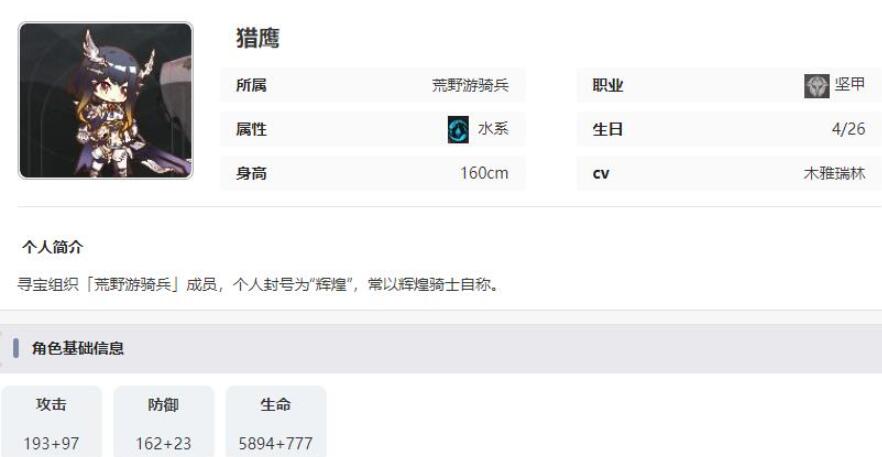Click the 坚甲 class icon
This screenshot has width=882, height=457.
817,86
